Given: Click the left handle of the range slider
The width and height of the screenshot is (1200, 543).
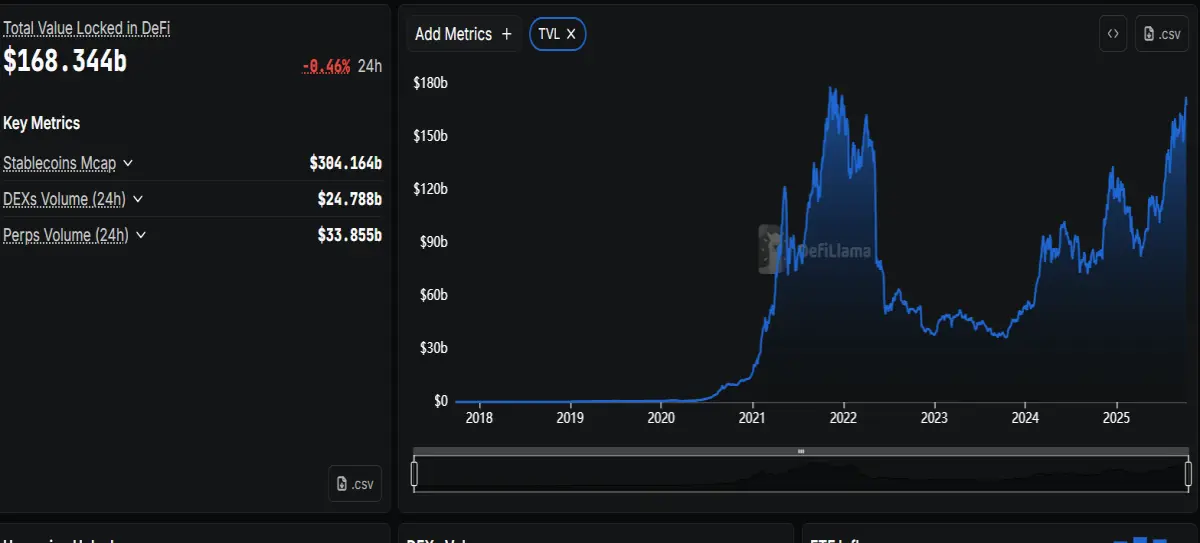Looking at the screenshot, I should (414, 473).
